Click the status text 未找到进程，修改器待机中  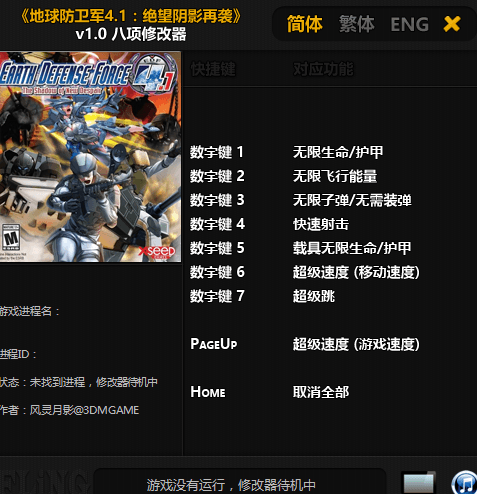tap(93, 382)
